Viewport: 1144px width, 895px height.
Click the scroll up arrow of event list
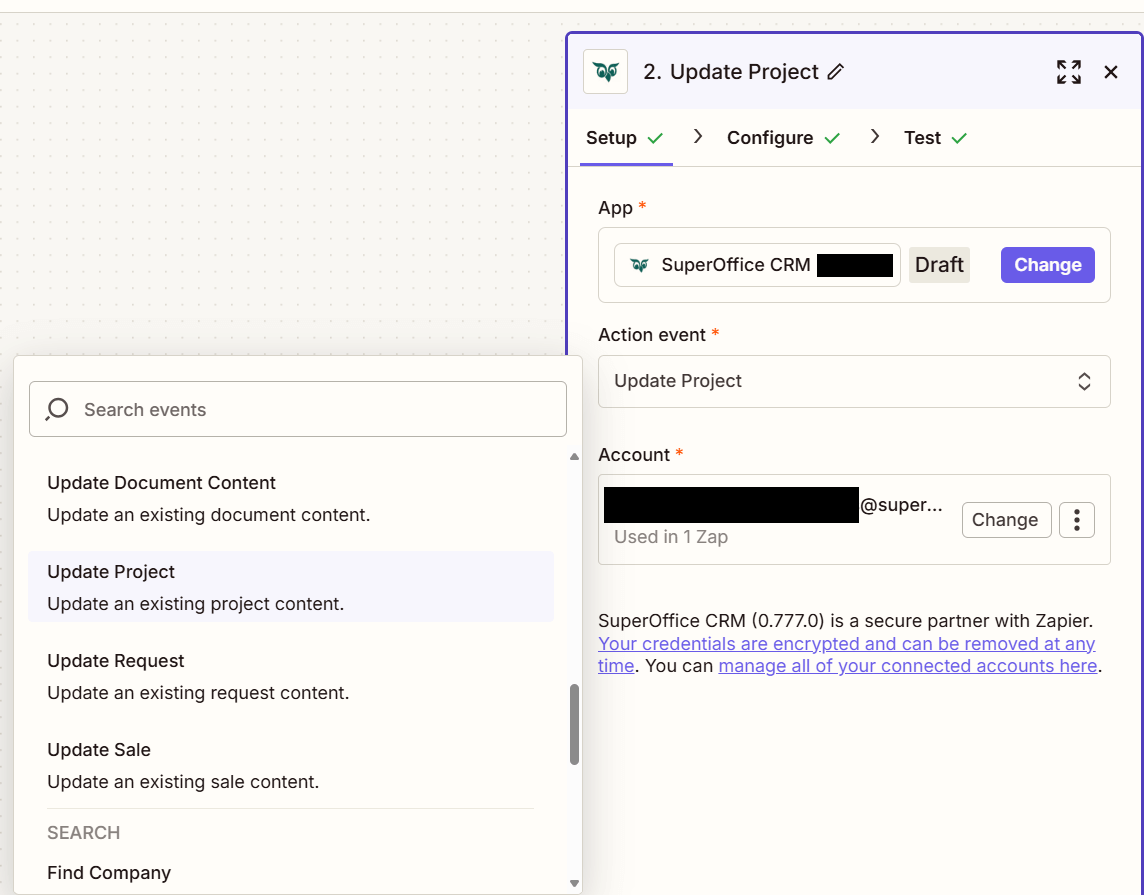coord(574,457)
